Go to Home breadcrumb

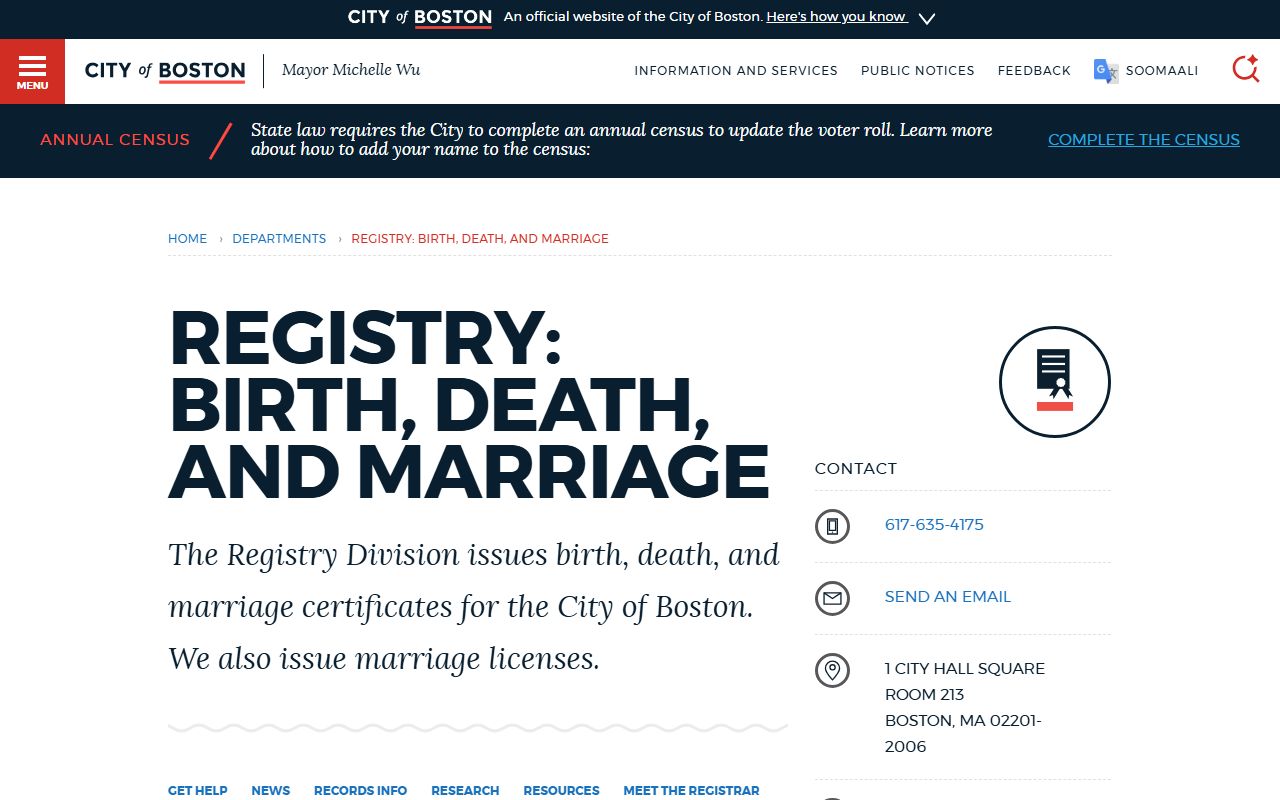click(x=187, y=239)
